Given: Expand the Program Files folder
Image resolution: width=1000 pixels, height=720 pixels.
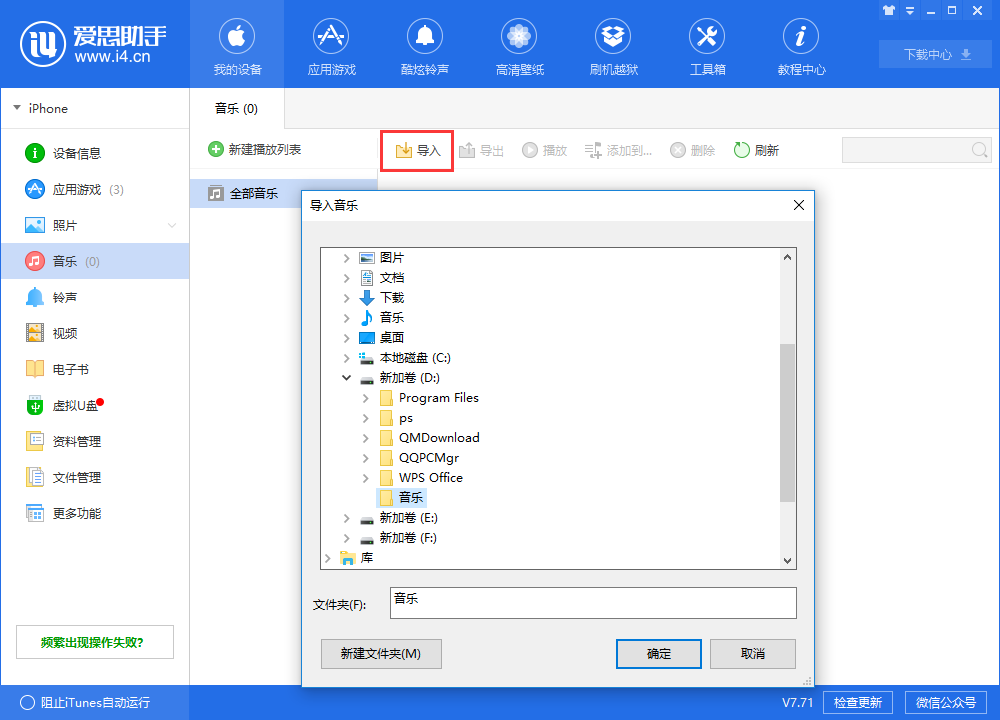Looking at the screenshot, I should click(366, 398).
